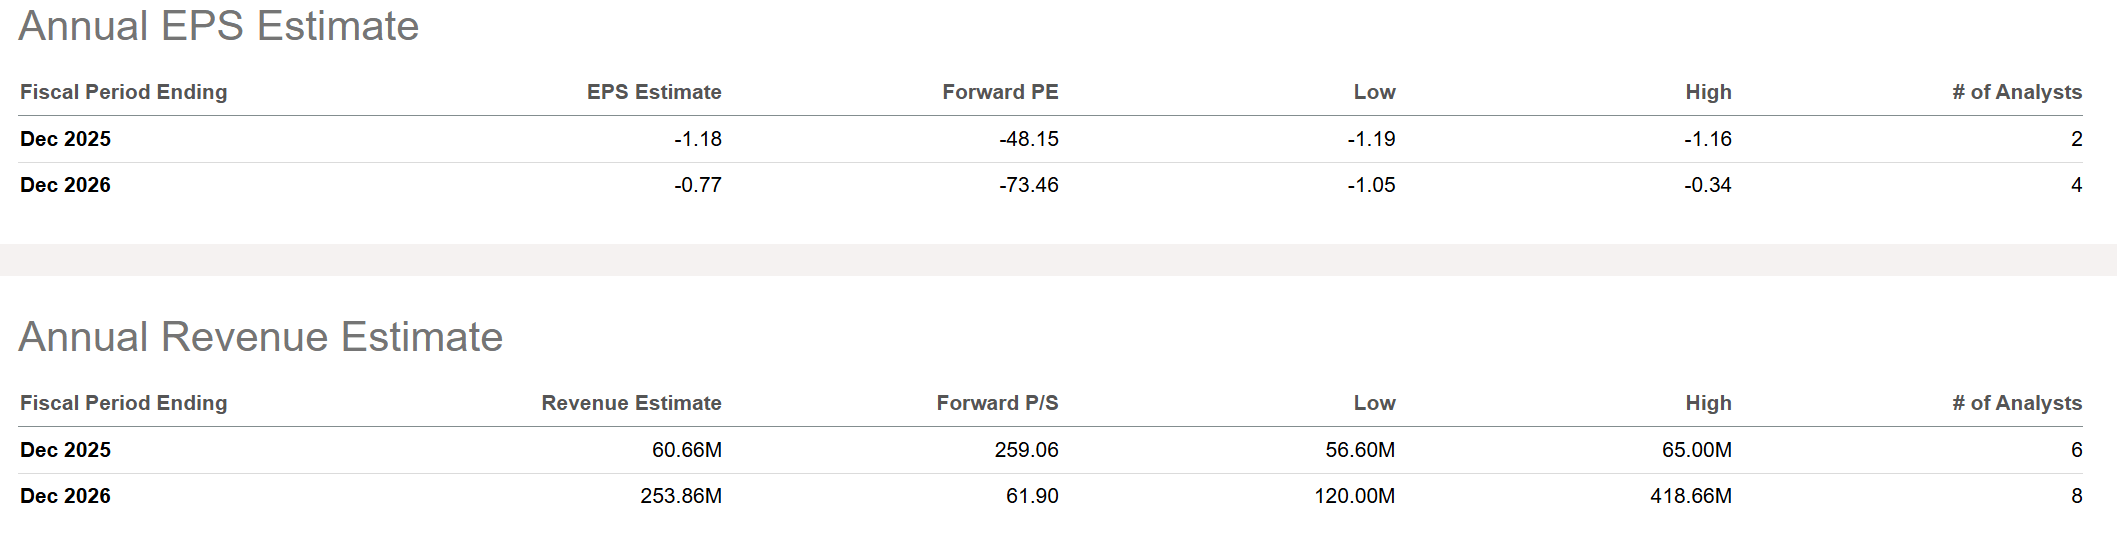Select Dec 2025 row label in EPS table

pyautogui.click(x=66, y=139)
